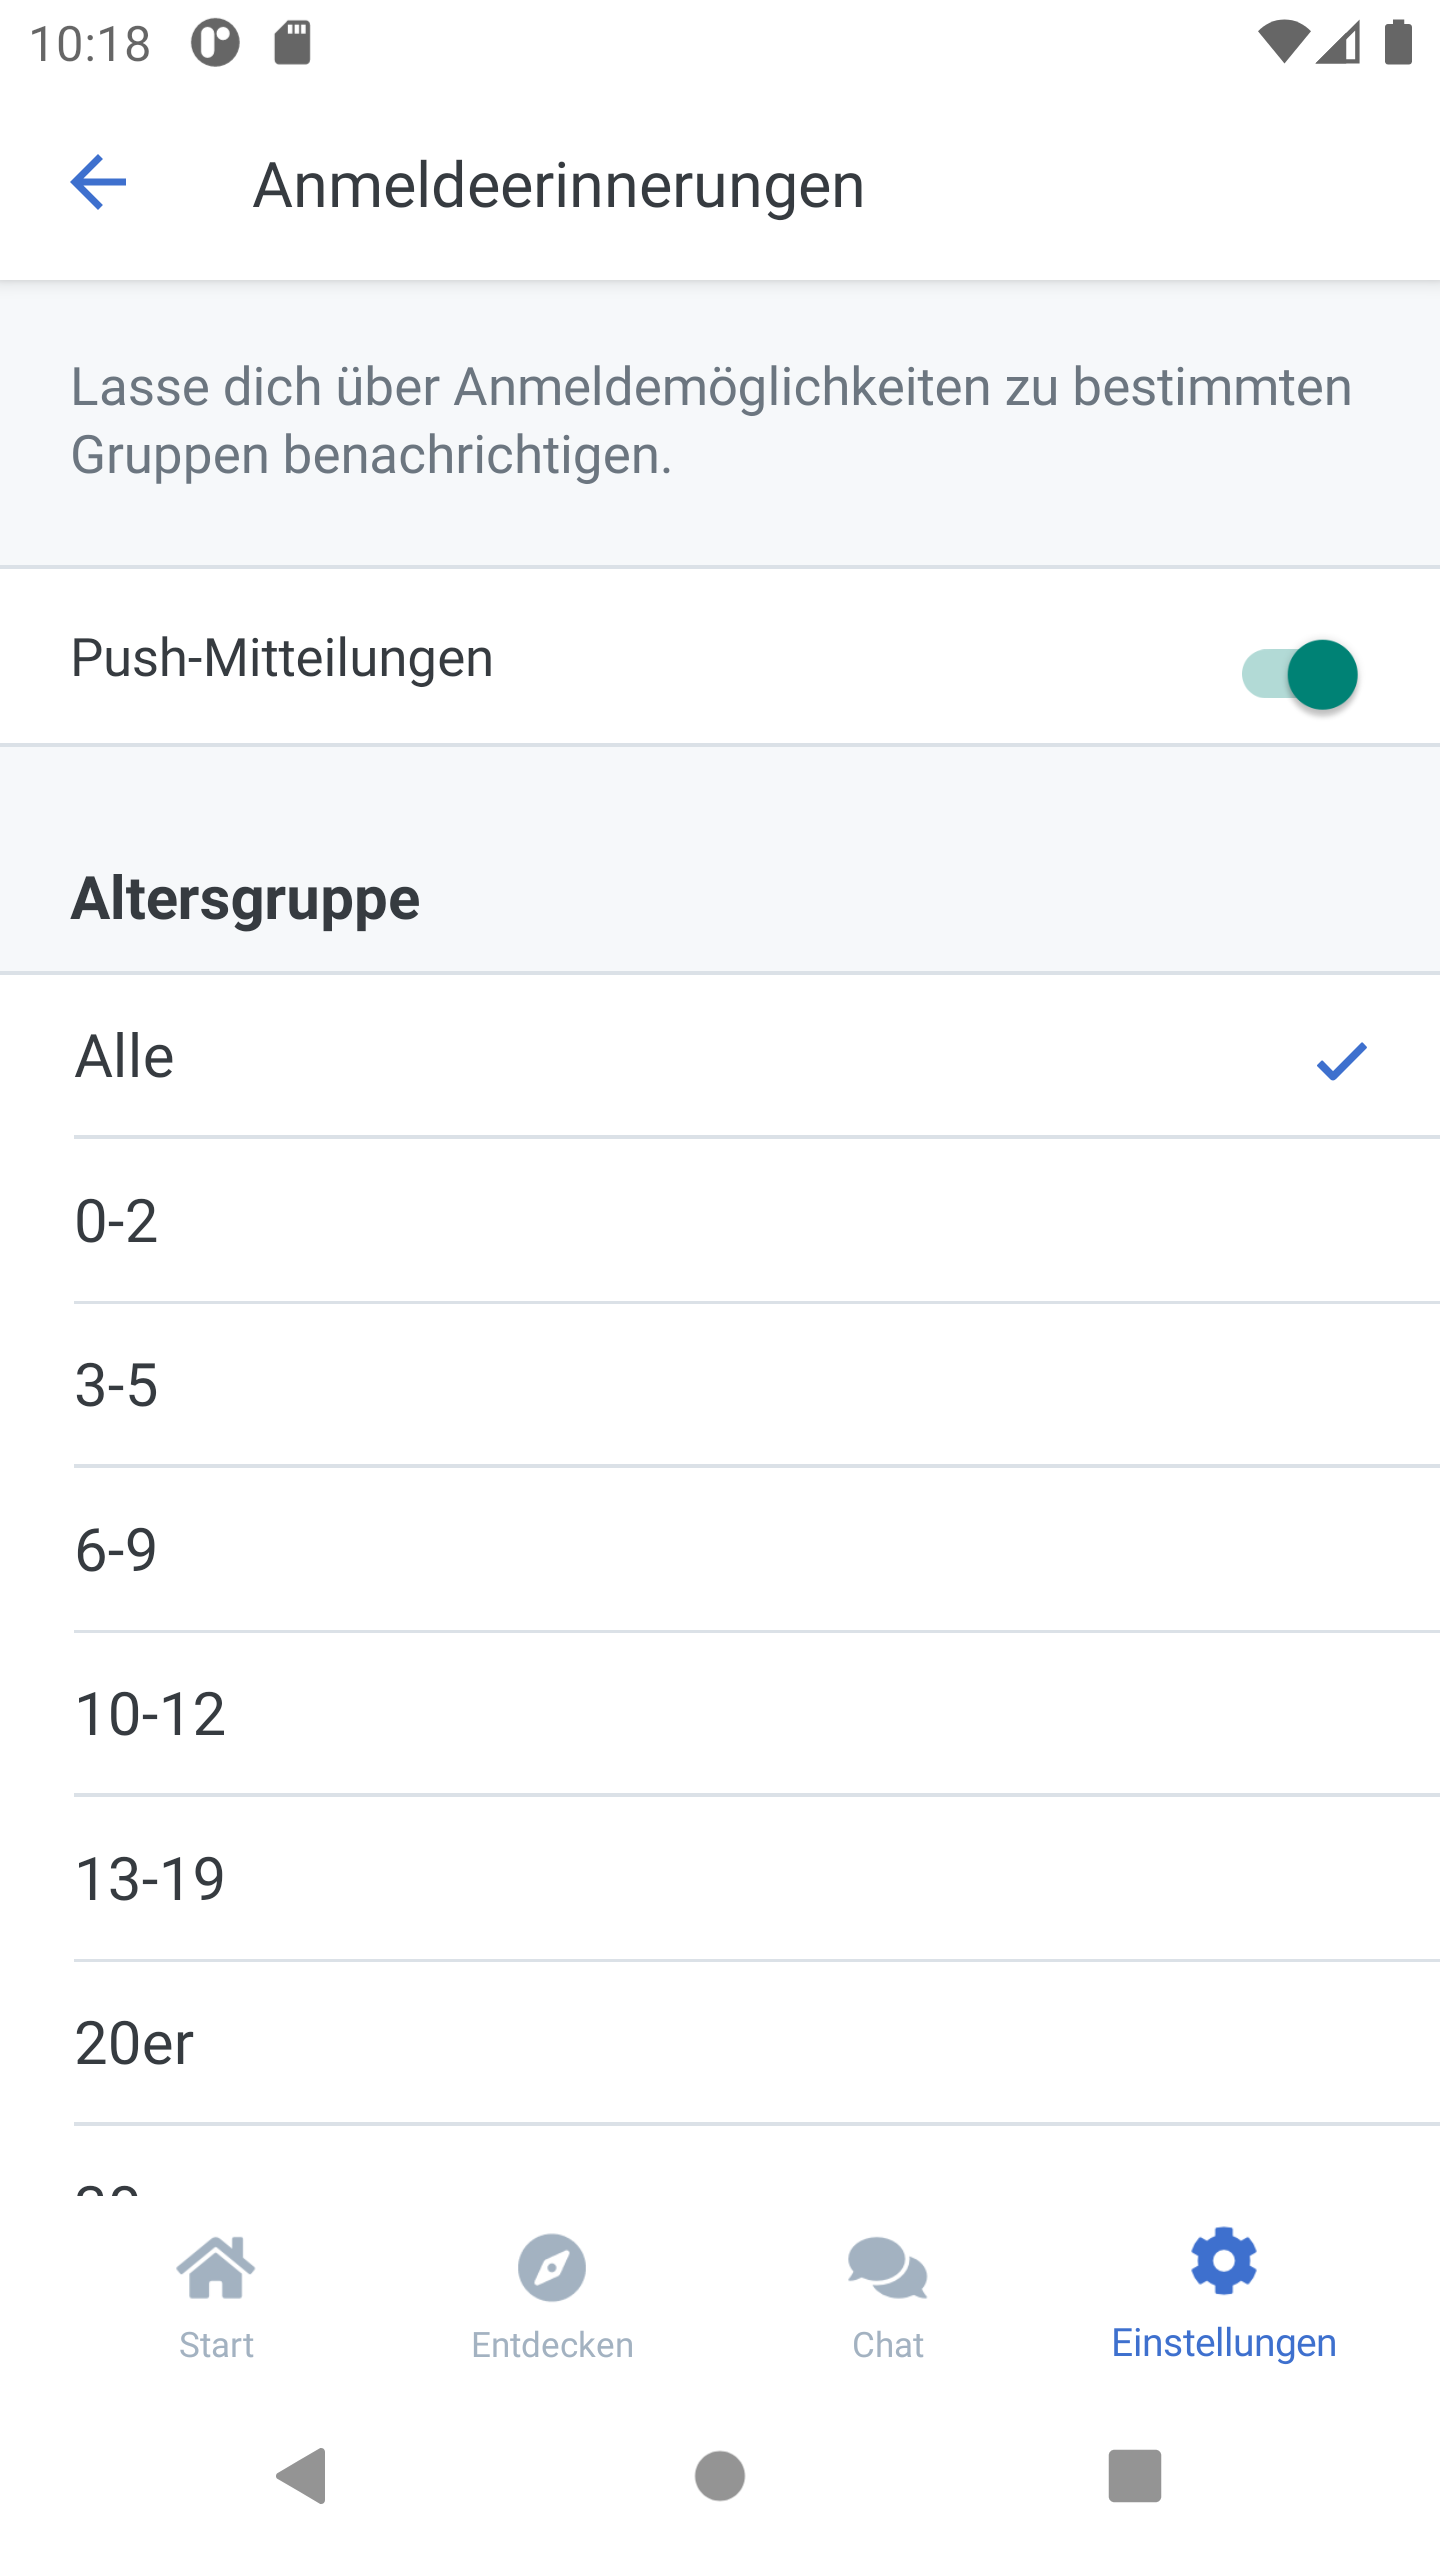Tap the Anmeldeerinnerungen page title
Viewport: 1440px width, 2560px height.
coord(559,186)
